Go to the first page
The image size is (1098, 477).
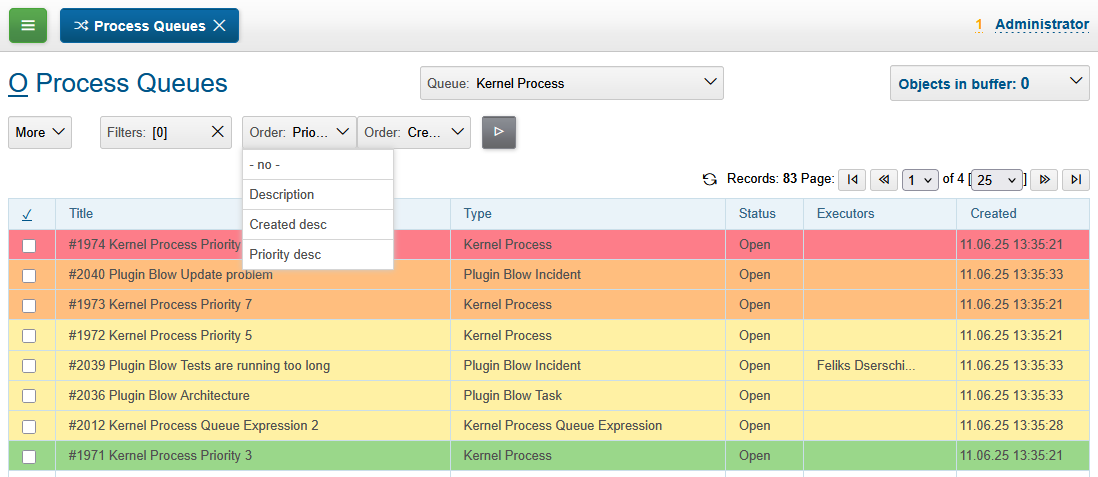(x=852, y=179)
